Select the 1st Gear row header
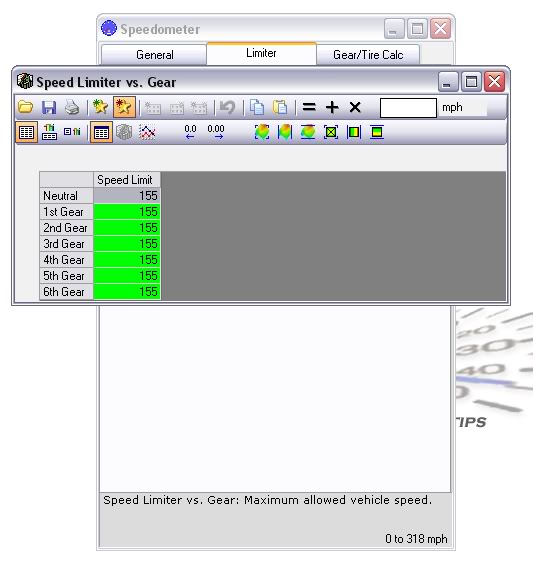 [66, 212]
